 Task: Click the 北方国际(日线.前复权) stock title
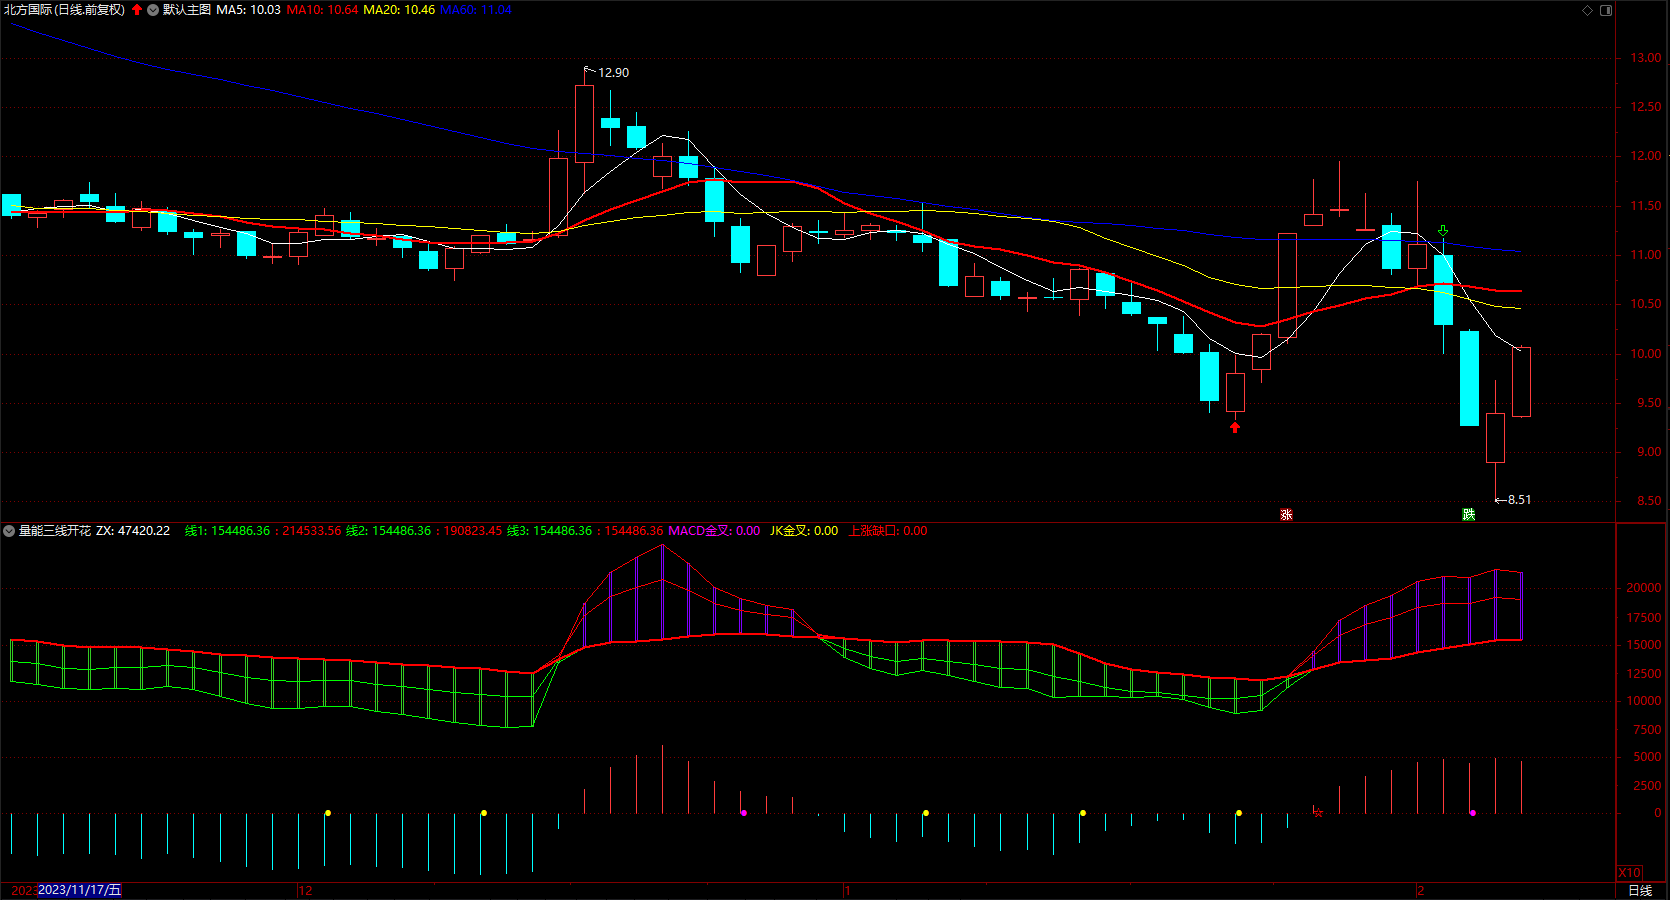[x=65, y=10]
